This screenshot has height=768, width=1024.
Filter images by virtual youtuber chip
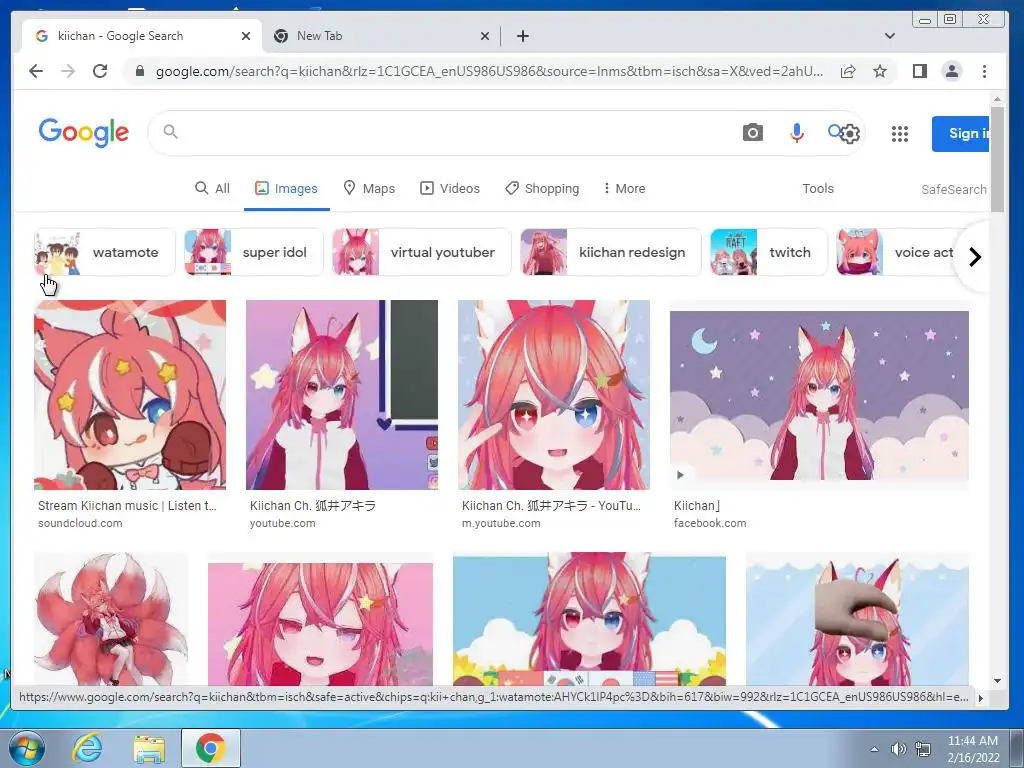421,252
